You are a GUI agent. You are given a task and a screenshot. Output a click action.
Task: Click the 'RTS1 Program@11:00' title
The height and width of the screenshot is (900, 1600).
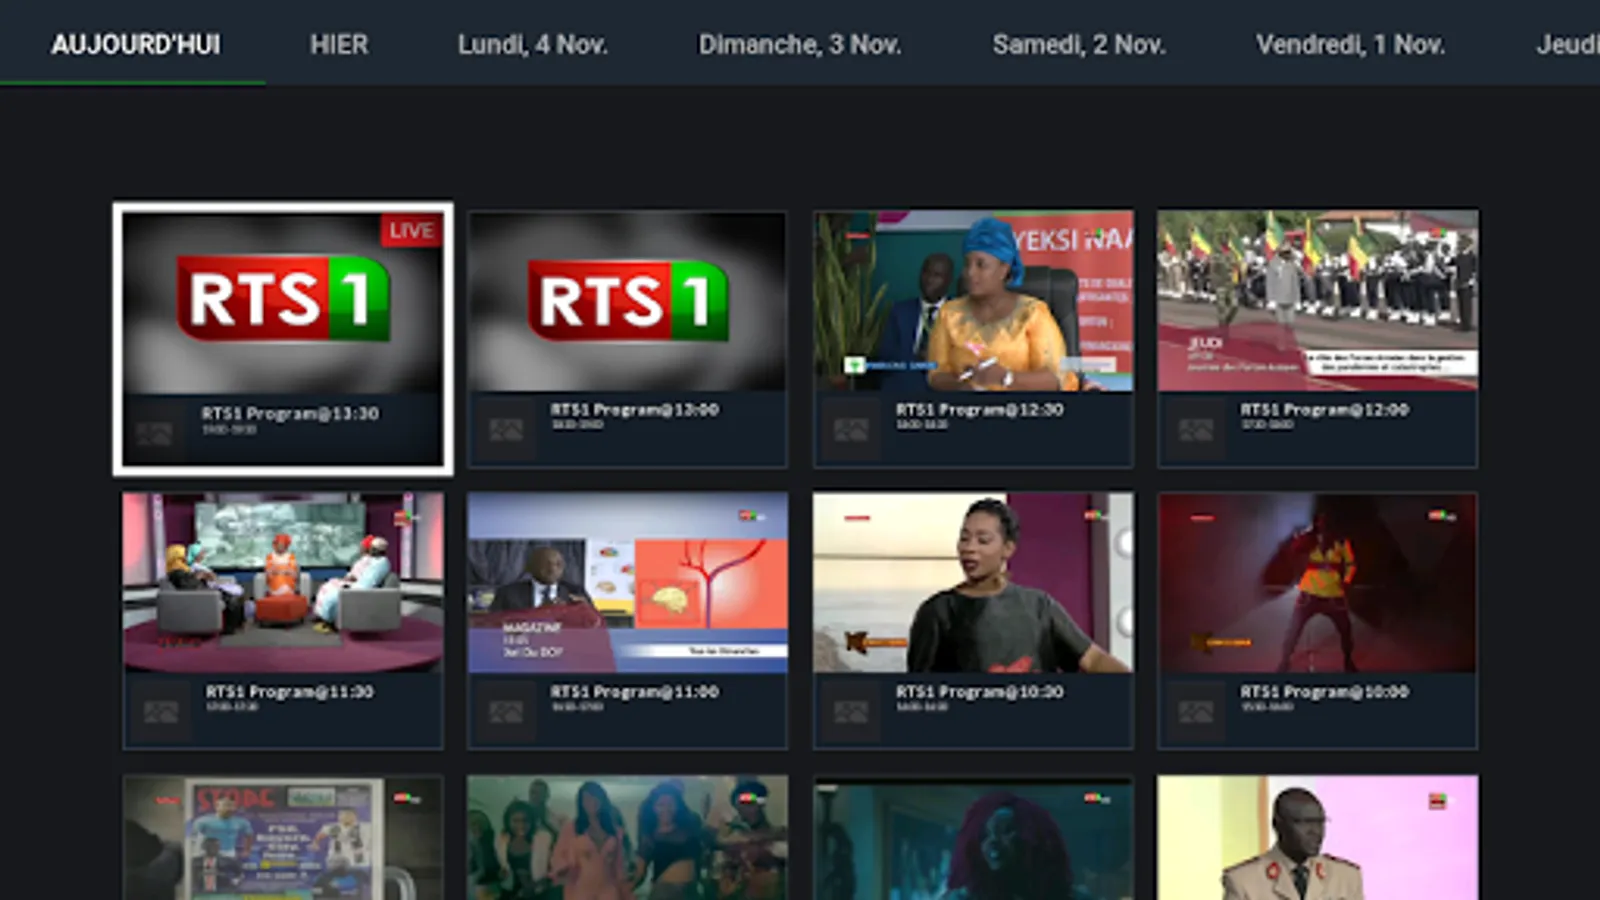634,691
